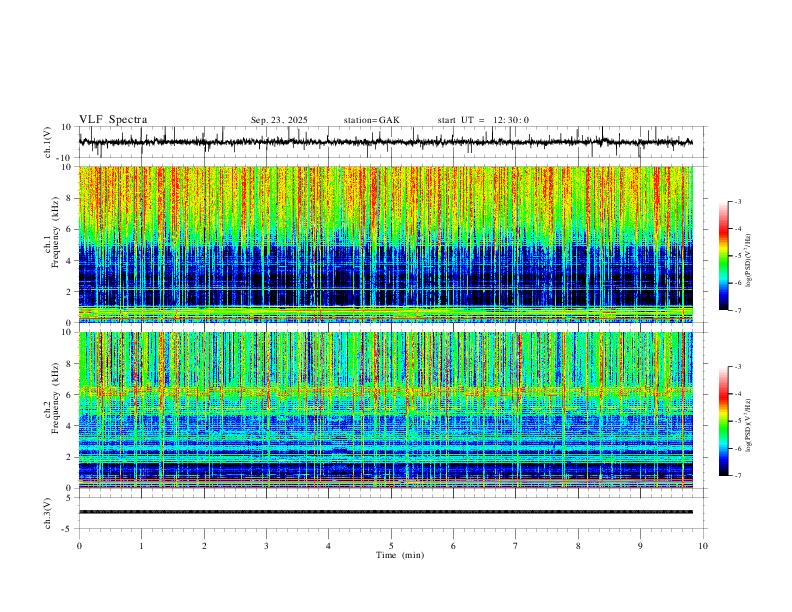The image size is (792, 612).
Task: Click inside the ch.1 spectrogram panel
Action: 386,244
